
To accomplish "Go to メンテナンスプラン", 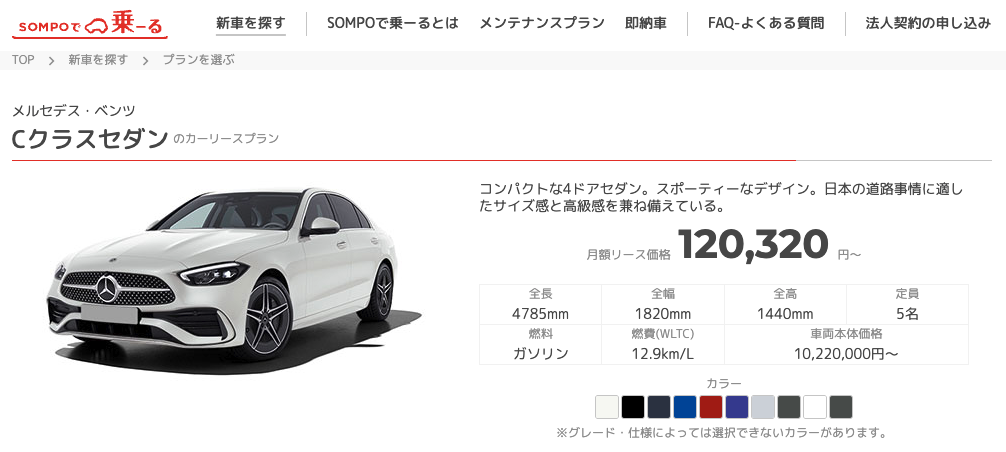I will [x=541, y=24].
